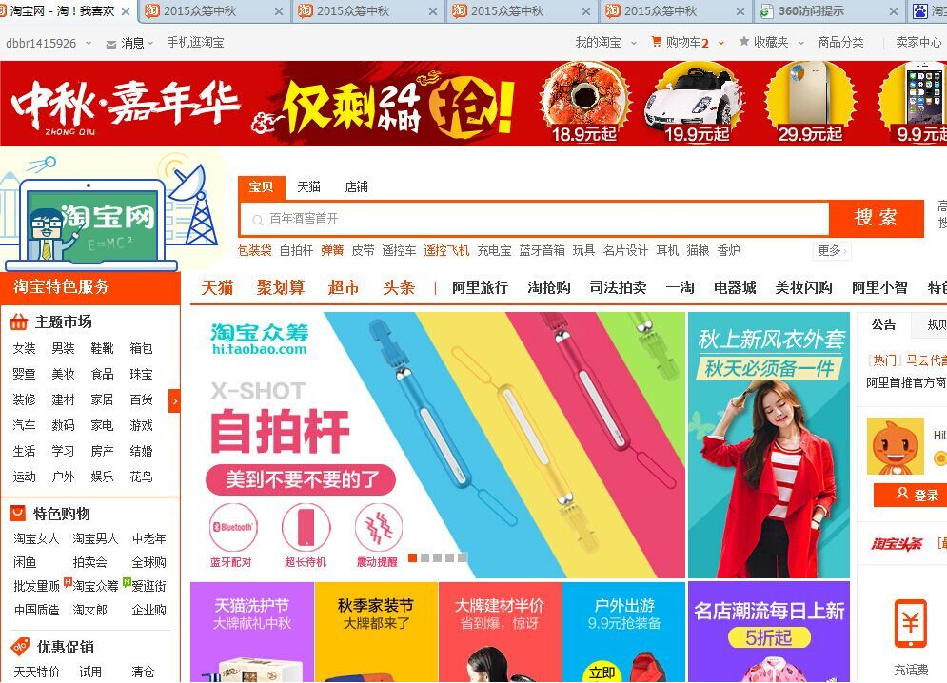Click the 充话费 phone recharge icon
The height and width of the screenshot is (683, 947).
click(x=910, y=624)
